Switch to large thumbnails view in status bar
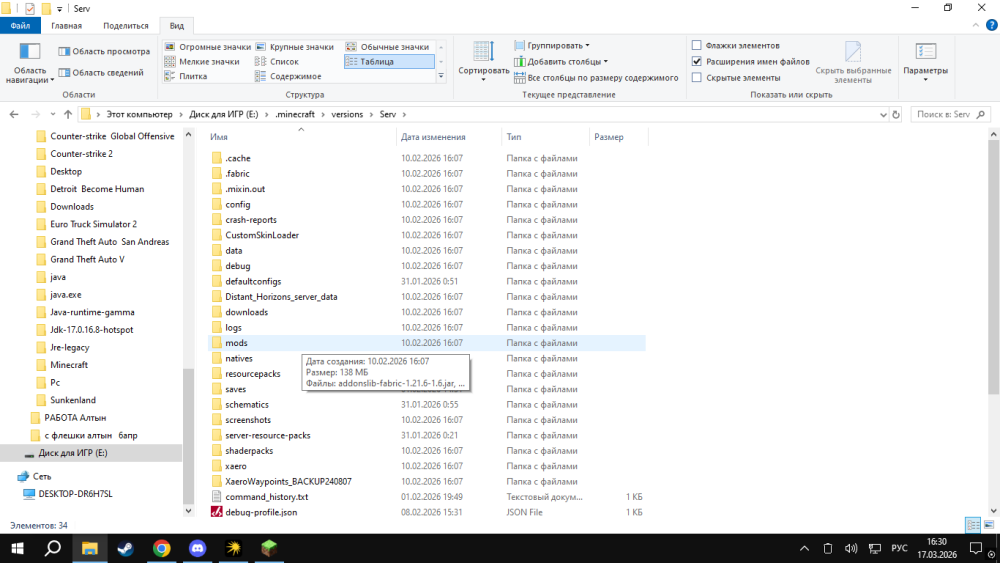This screenshot has height=563, width=1000. pos(989,525)
